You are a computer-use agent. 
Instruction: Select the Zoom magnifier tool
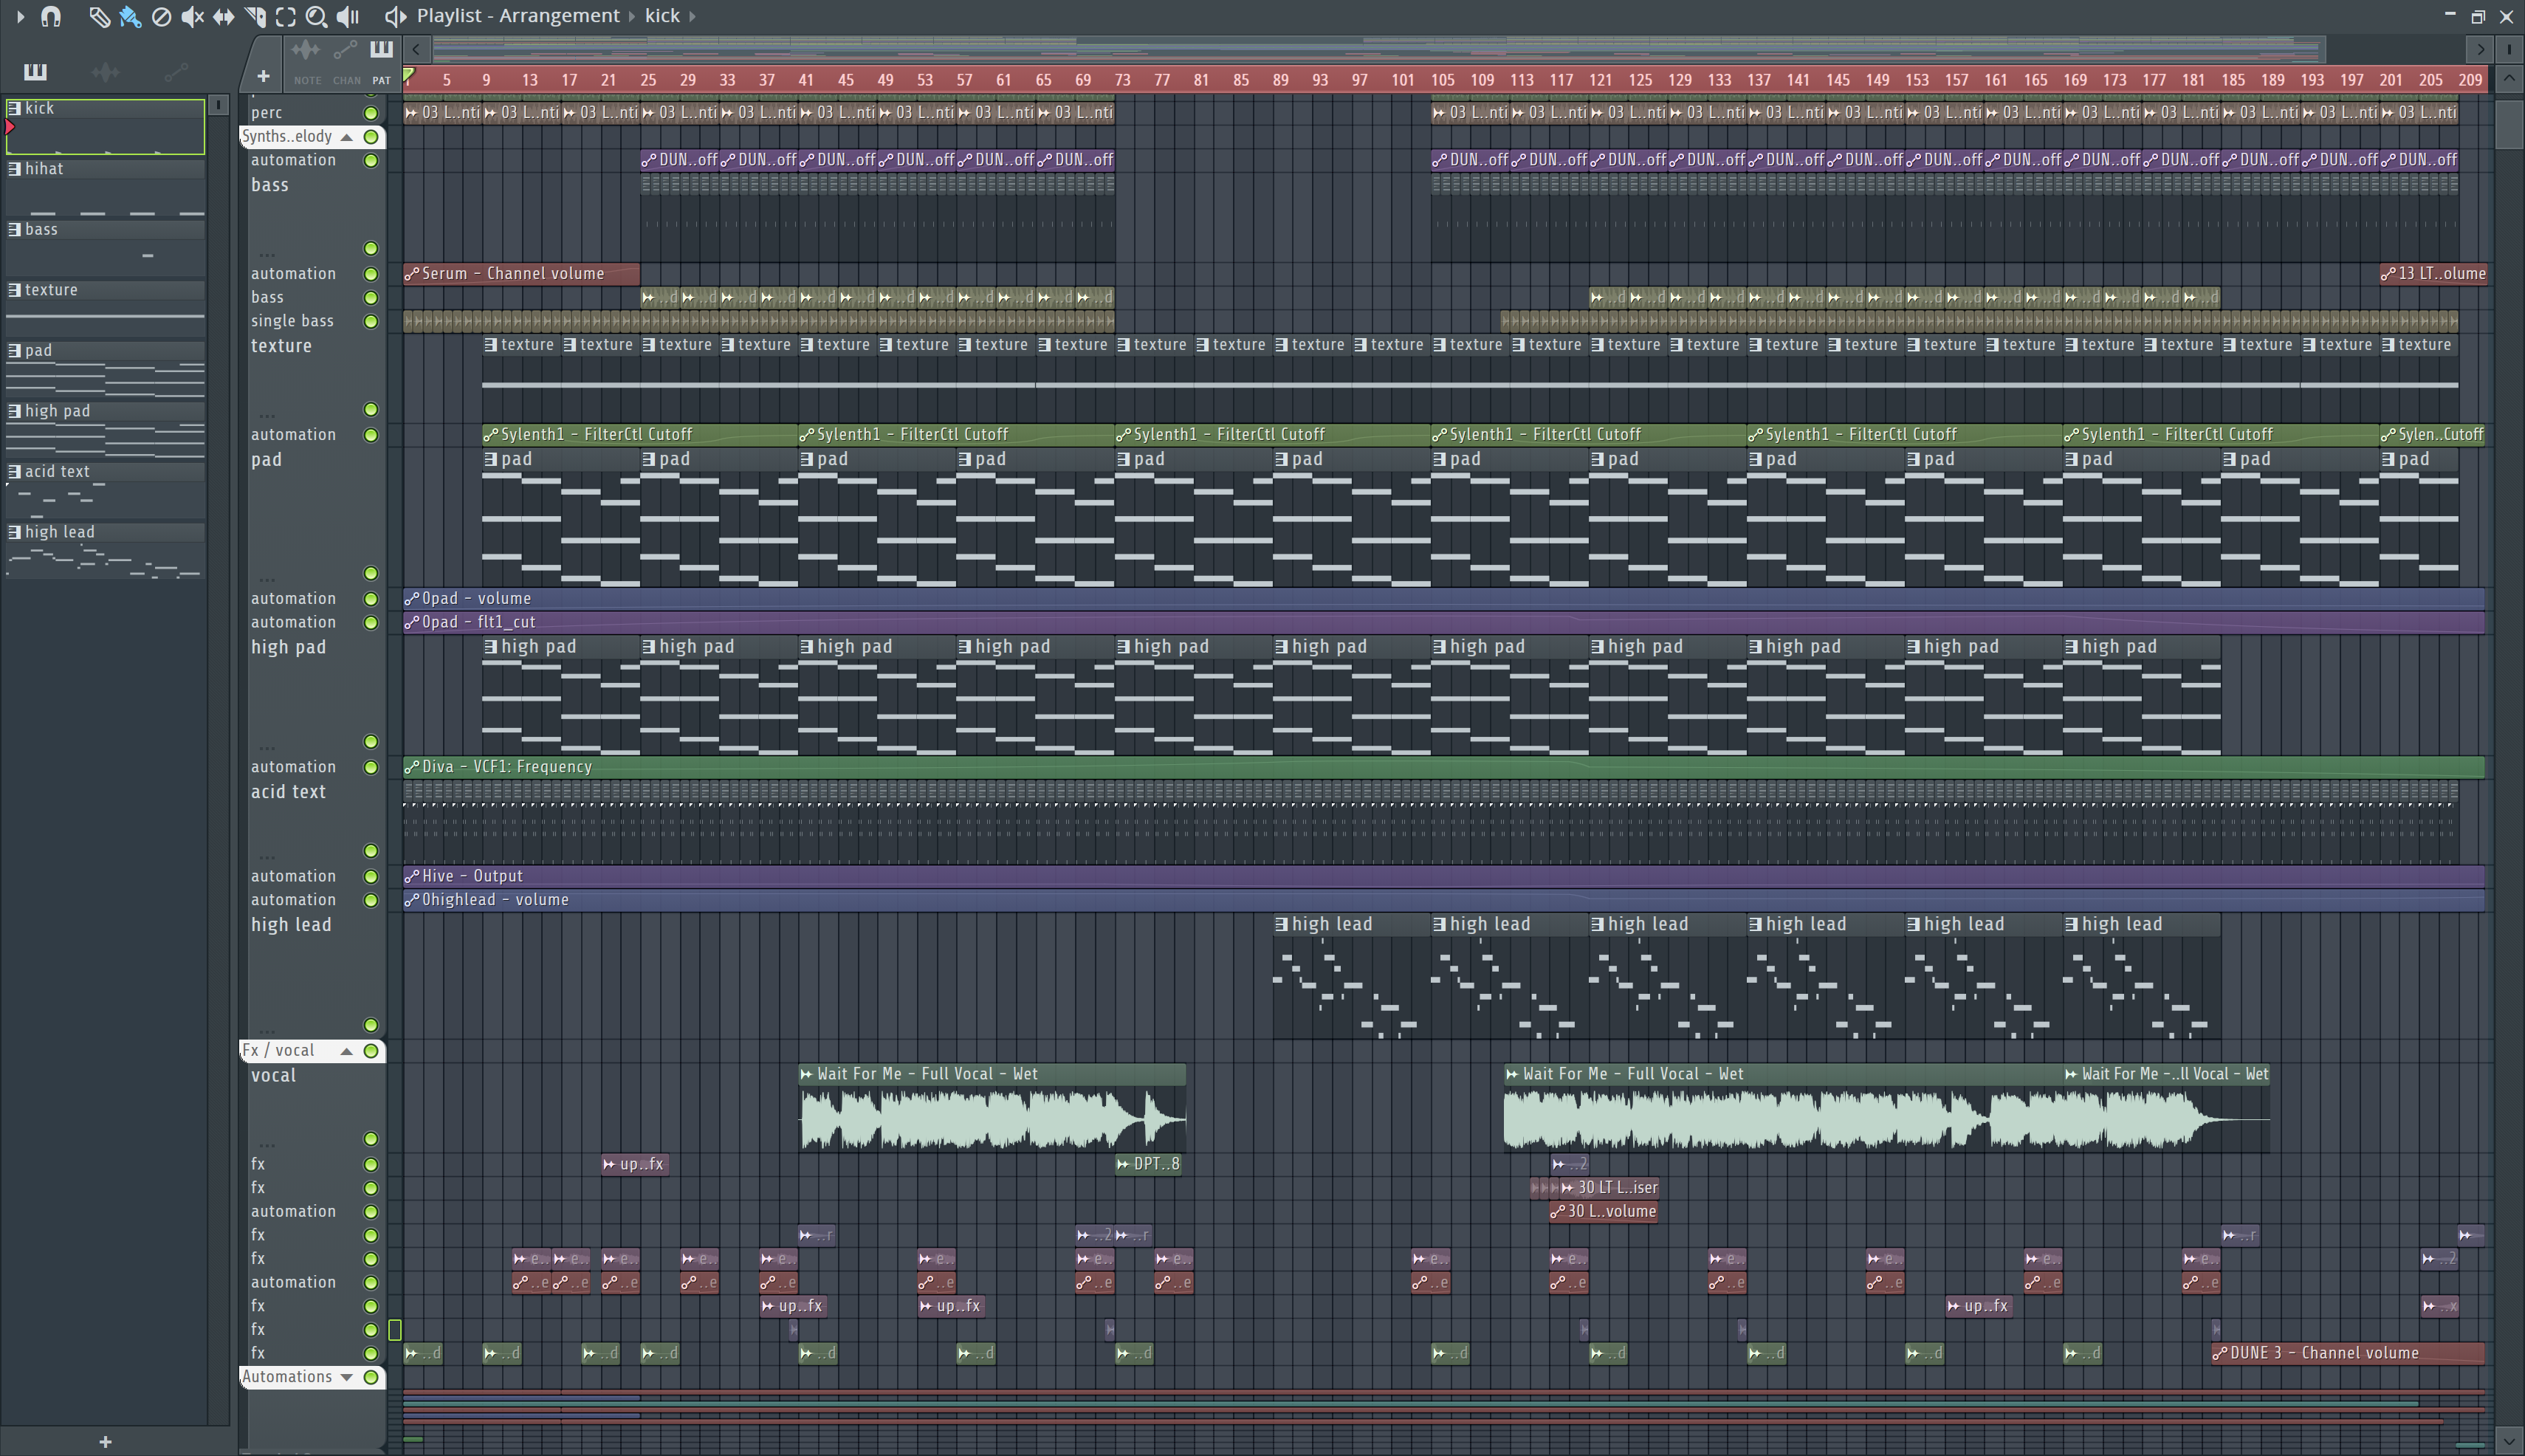(x=316, y=16)
